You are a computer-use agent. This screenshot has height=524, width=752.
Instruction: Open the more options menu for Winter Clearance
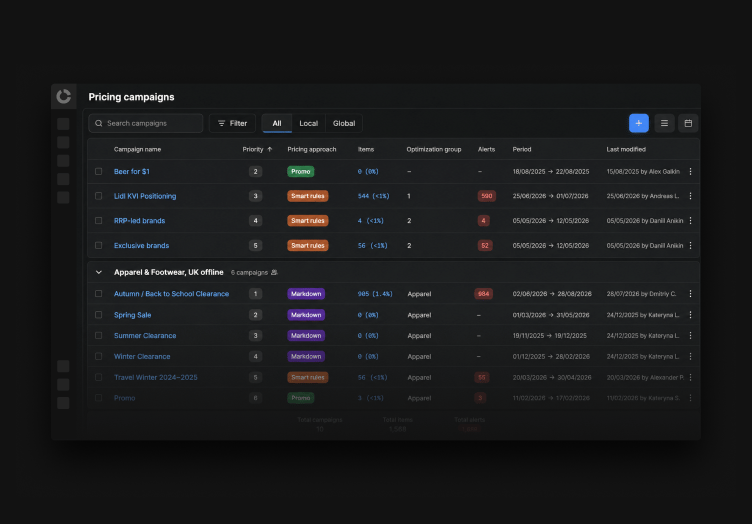(x=690, y=356)
